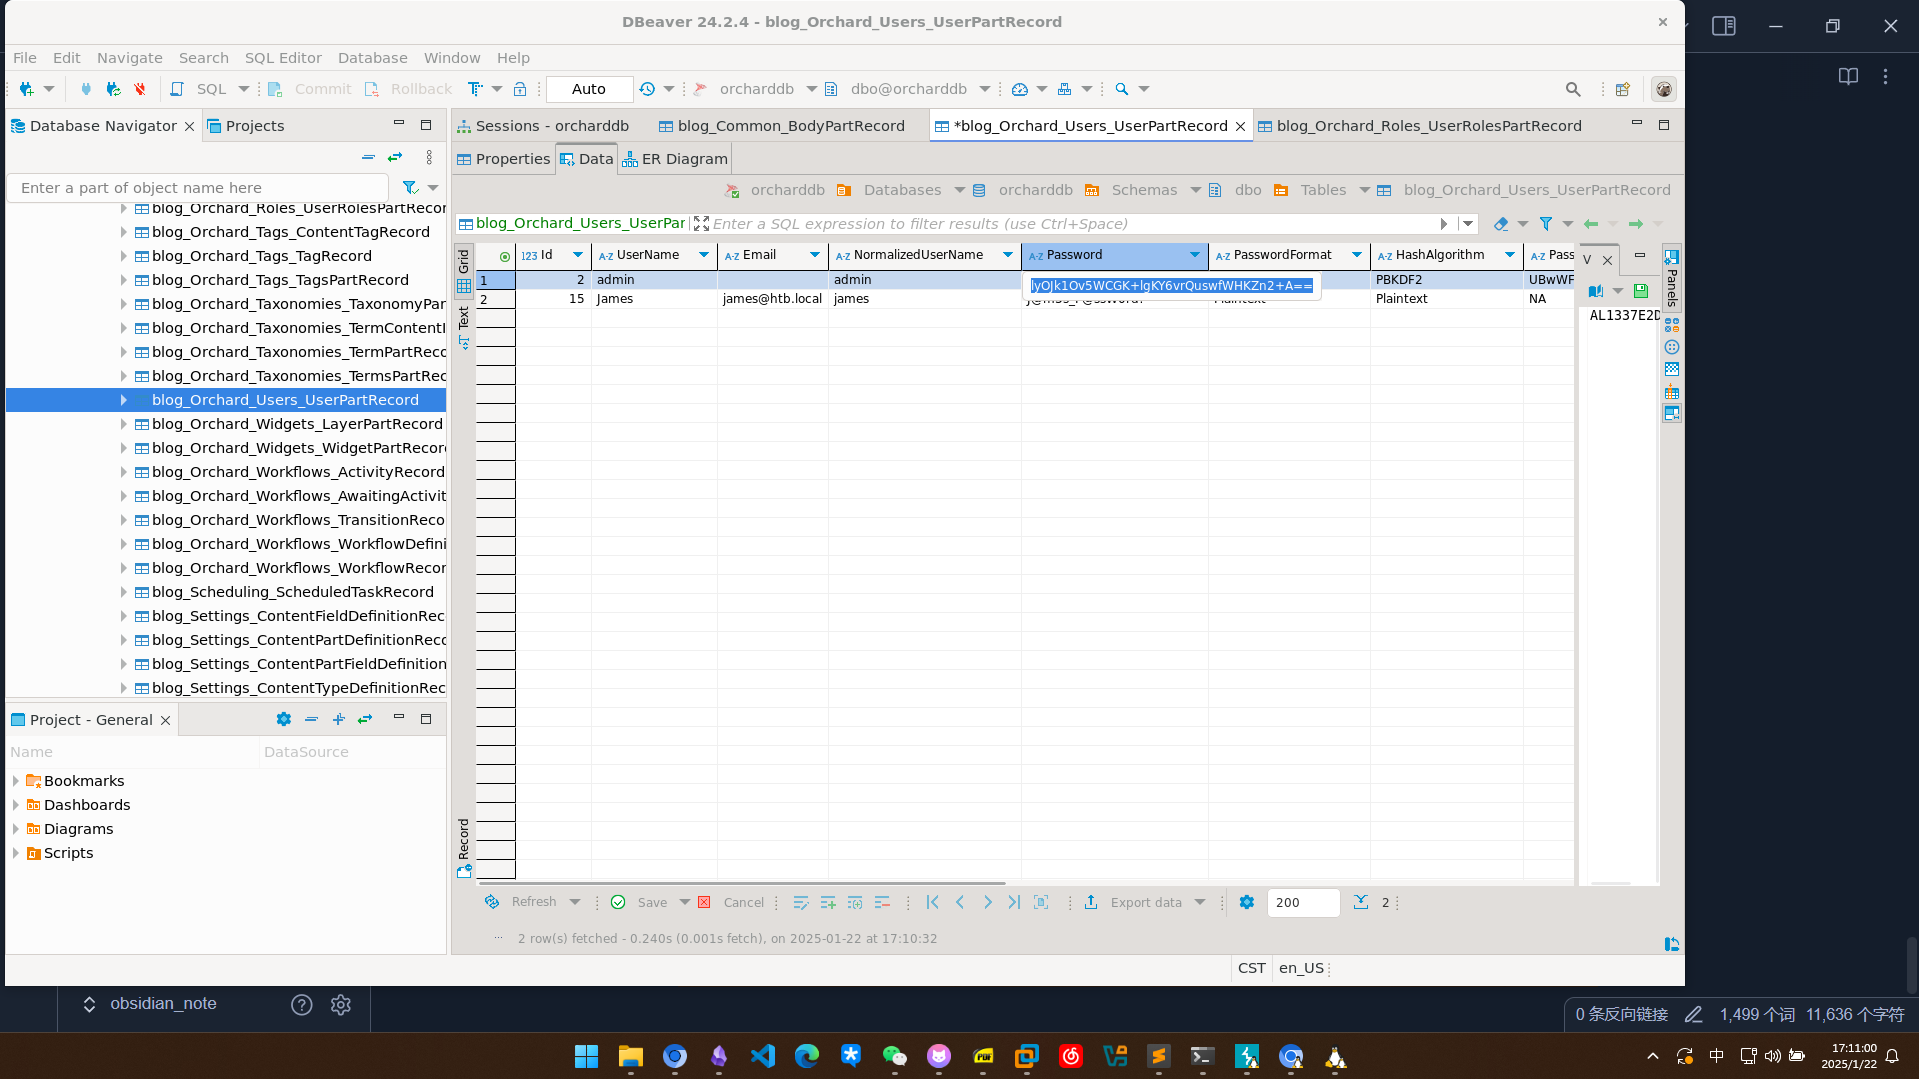Open the blog_Common_BodyPartRecord editor tab

790,126
